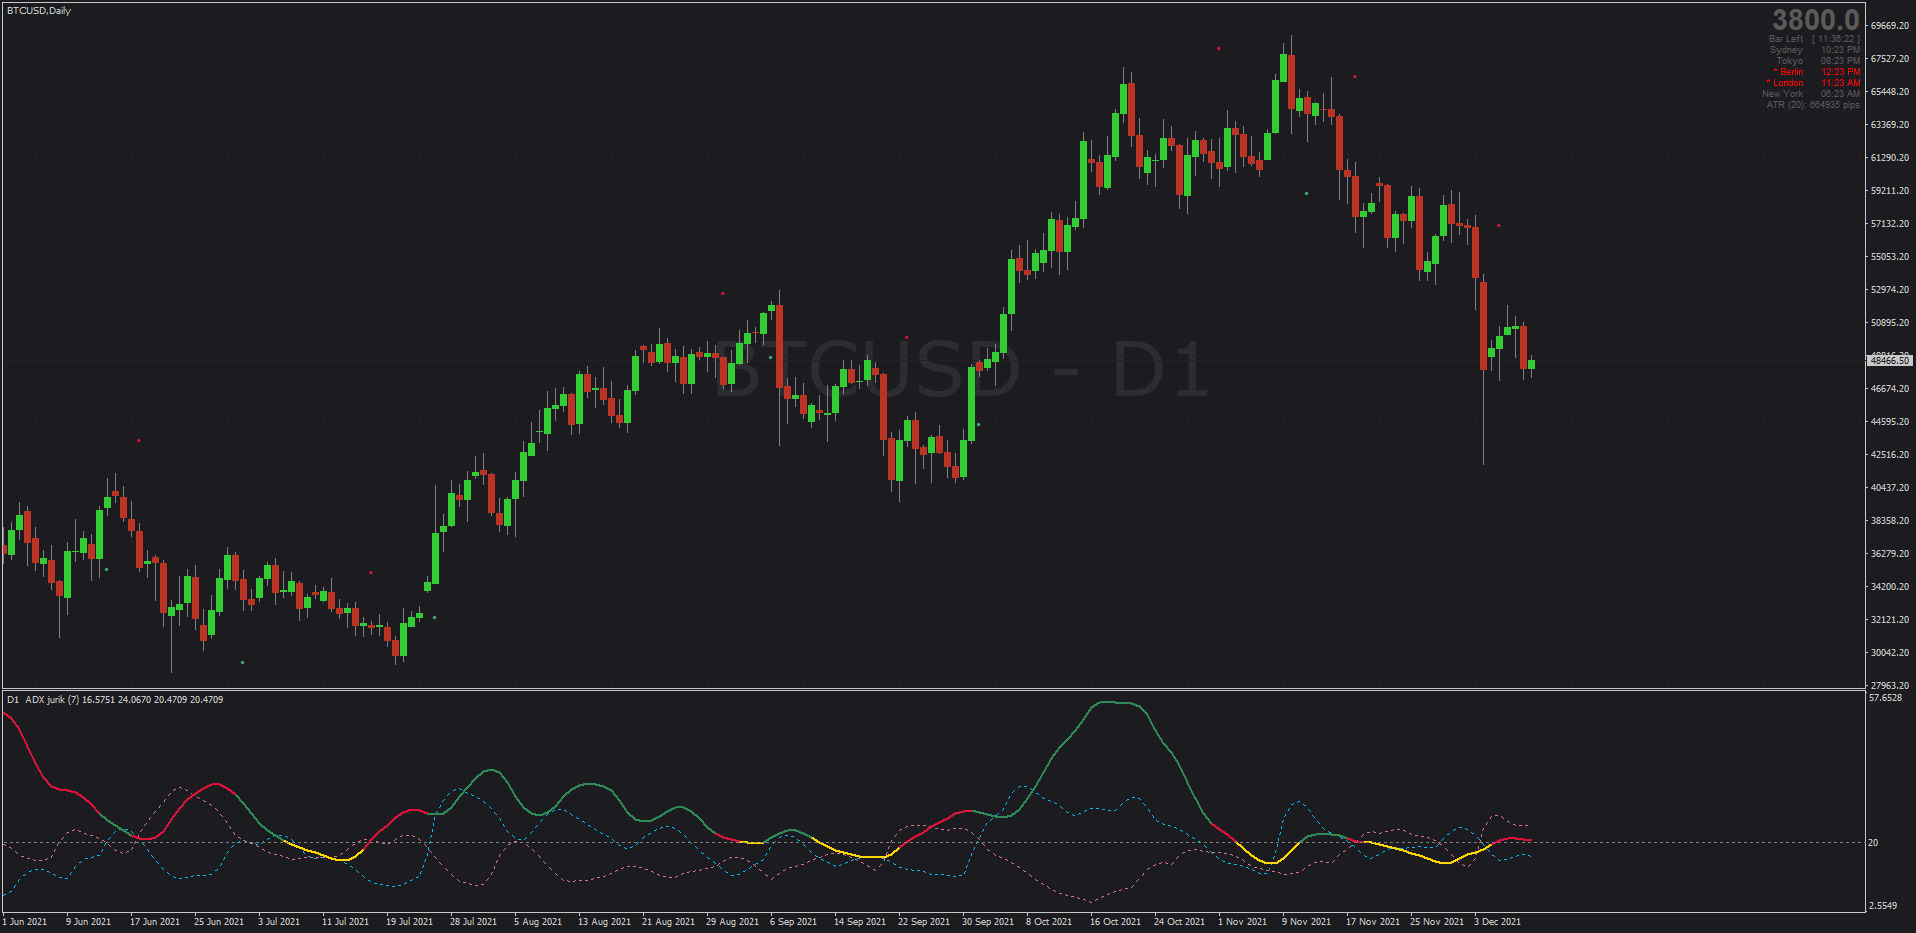
Task: Select the New York session label
Action: tap(1782, 94)
